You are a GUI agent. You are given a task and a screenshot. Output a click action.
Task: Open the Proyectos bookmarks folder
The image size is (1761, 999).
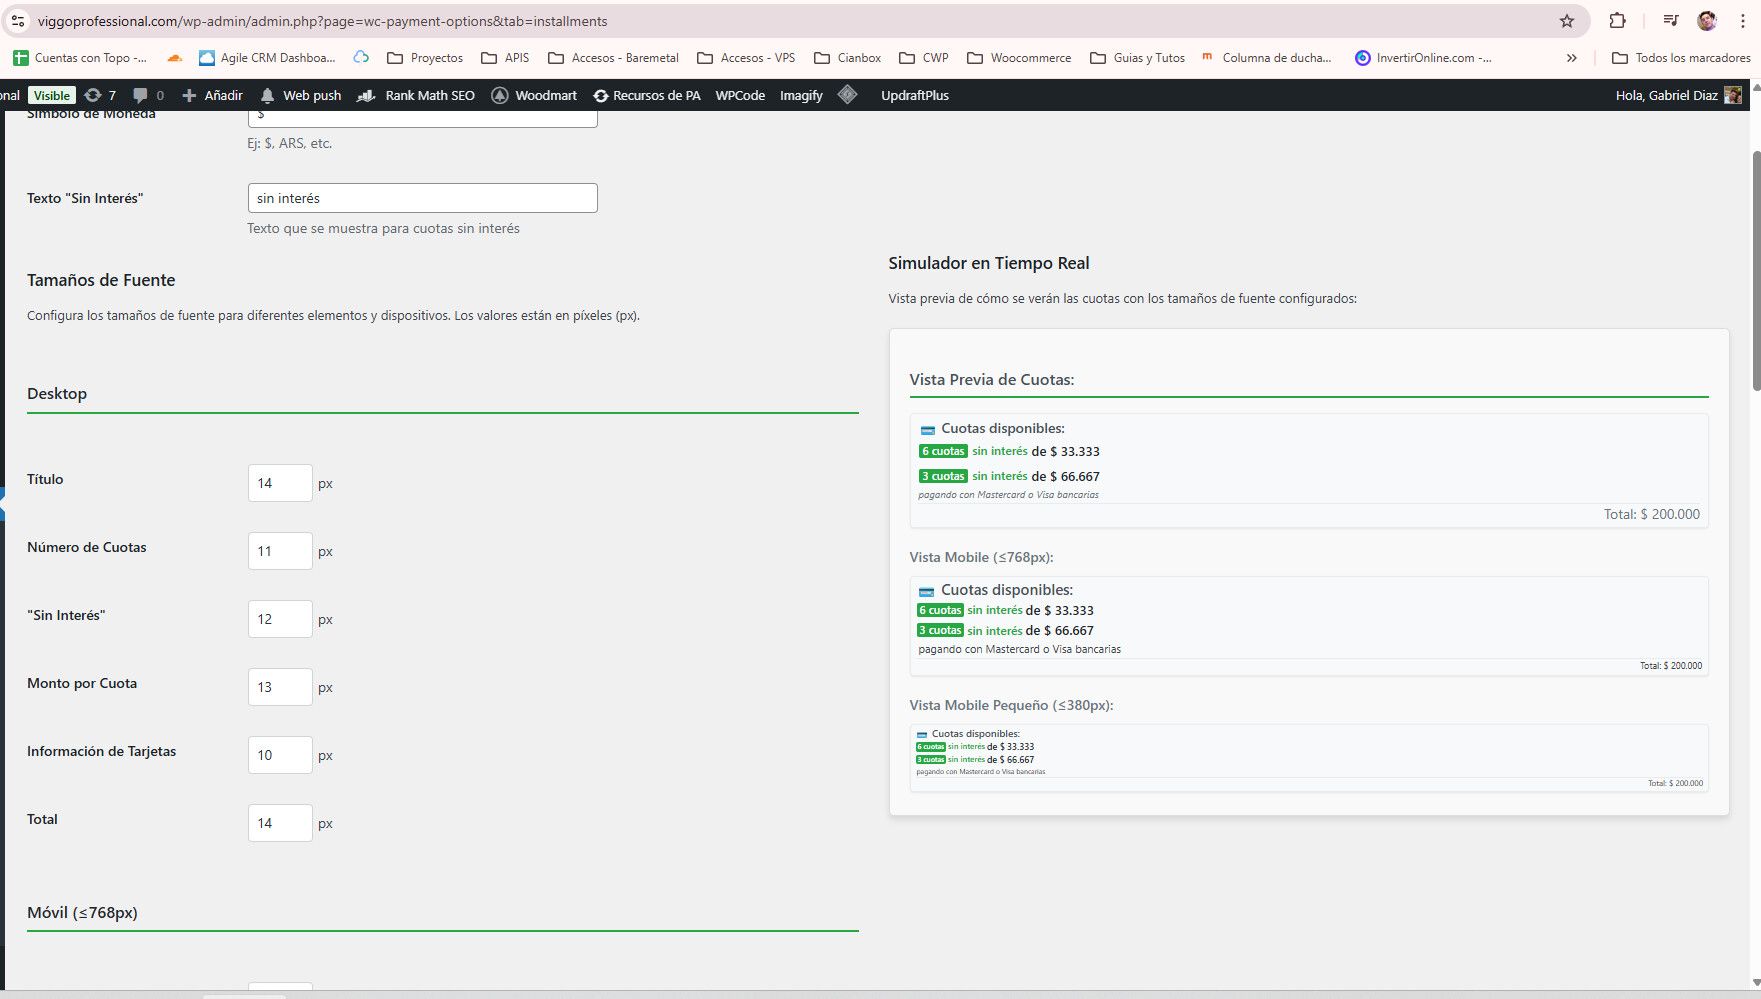pyautogui.click(x=425, y=58)
